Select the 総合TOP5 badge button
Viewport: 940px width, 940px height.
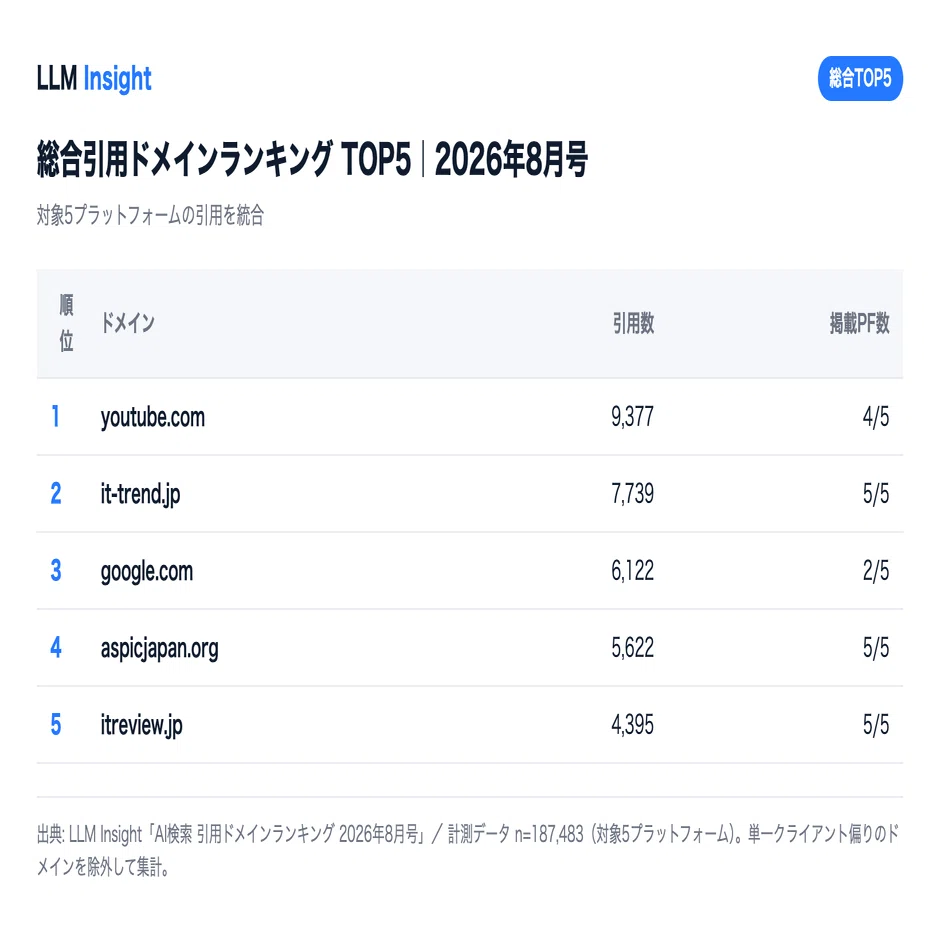pos(860,79)
